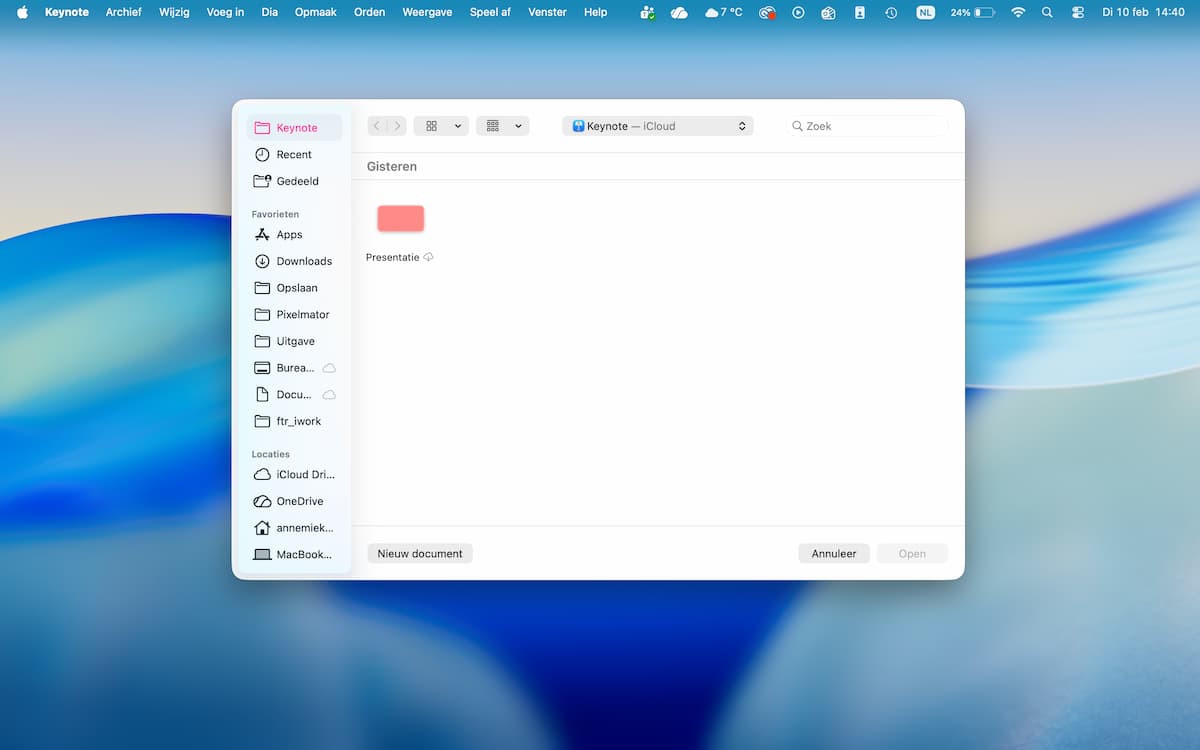Open the Keynote folder in sidebar
Screen dimensions: 1200x750
295,128
